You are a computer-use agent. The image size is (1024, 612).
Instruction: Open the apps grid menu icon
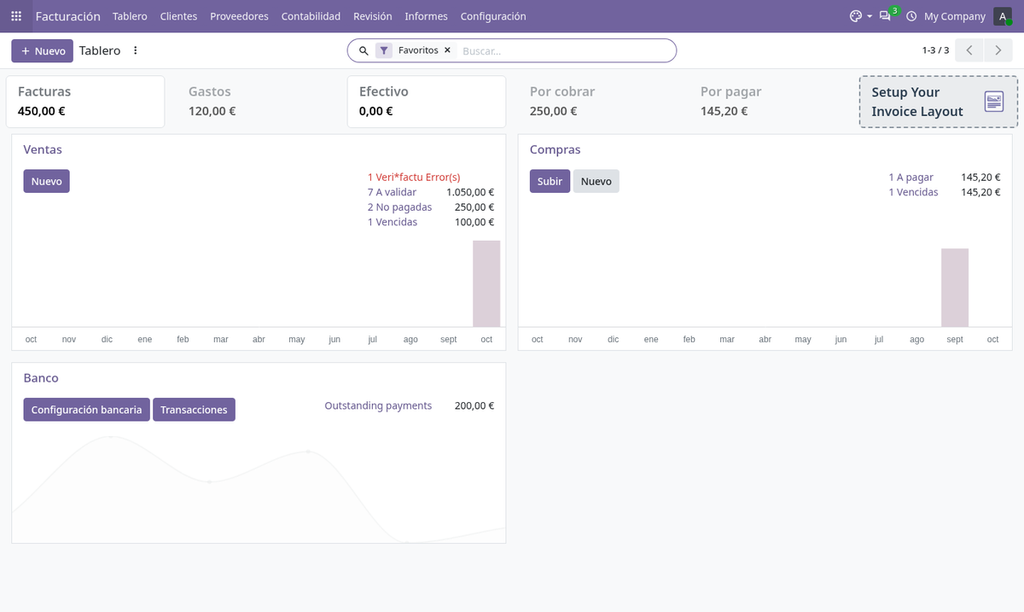coord(16,16)
